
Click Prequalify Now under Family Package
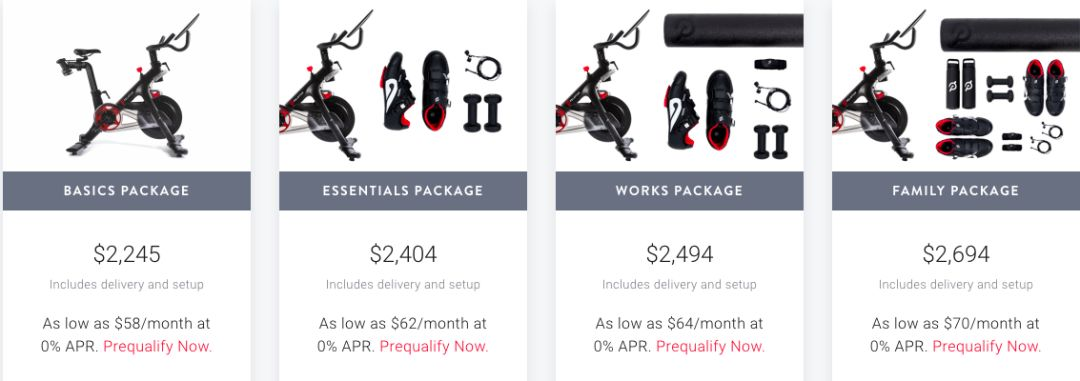coord(987,346)
